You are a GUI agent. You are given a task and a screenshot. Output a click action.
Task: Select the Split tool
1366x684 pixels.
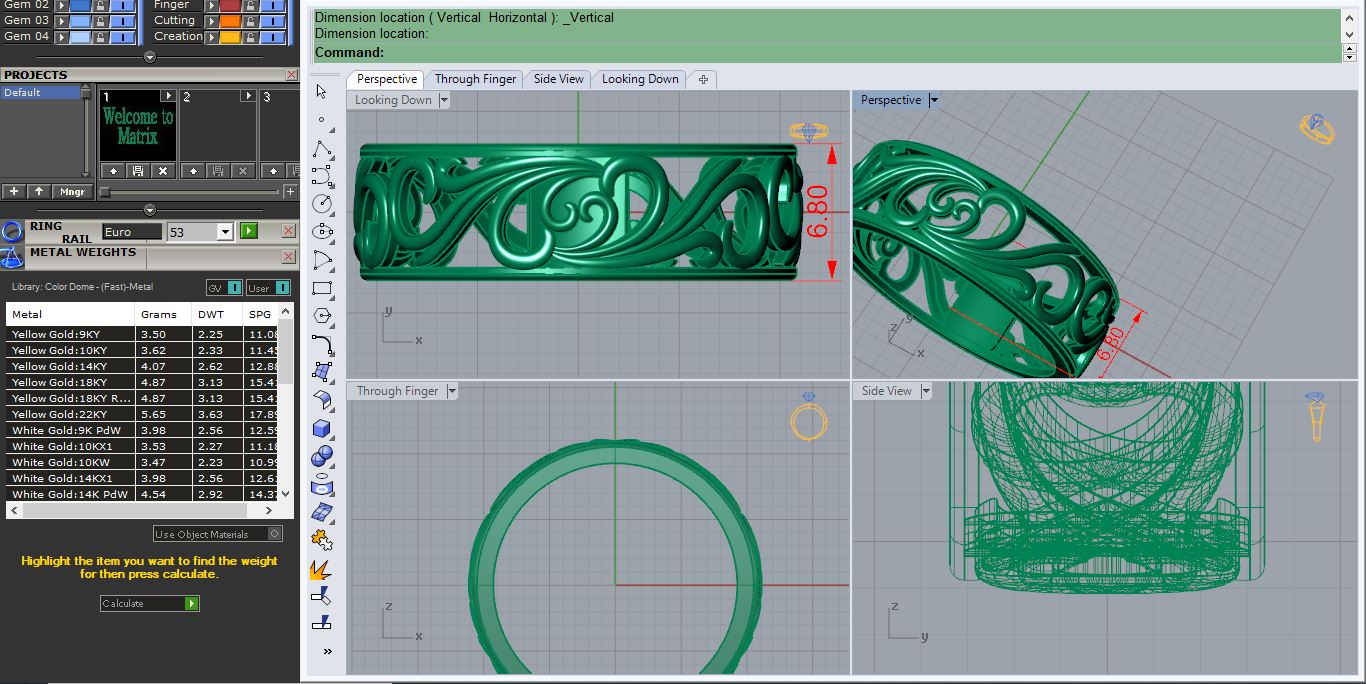tap(322, 623)
